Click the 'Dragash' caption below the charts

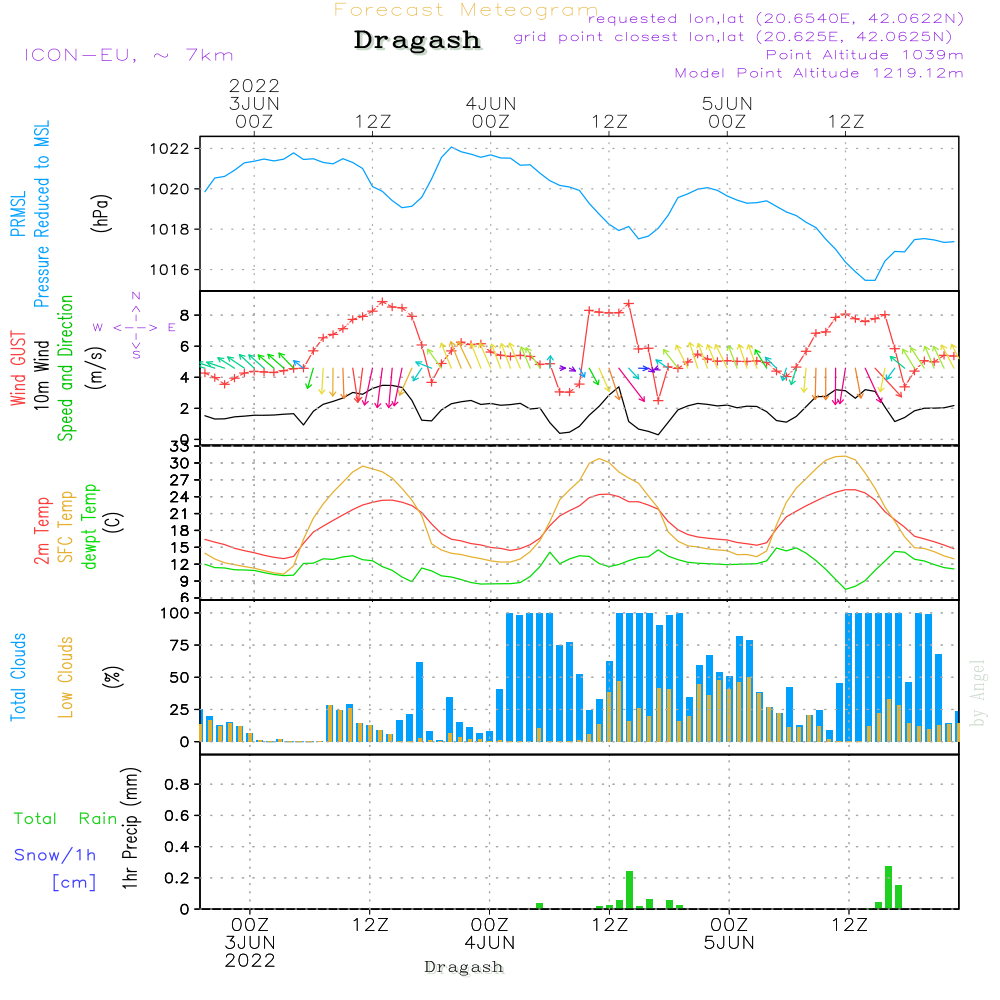464,967
